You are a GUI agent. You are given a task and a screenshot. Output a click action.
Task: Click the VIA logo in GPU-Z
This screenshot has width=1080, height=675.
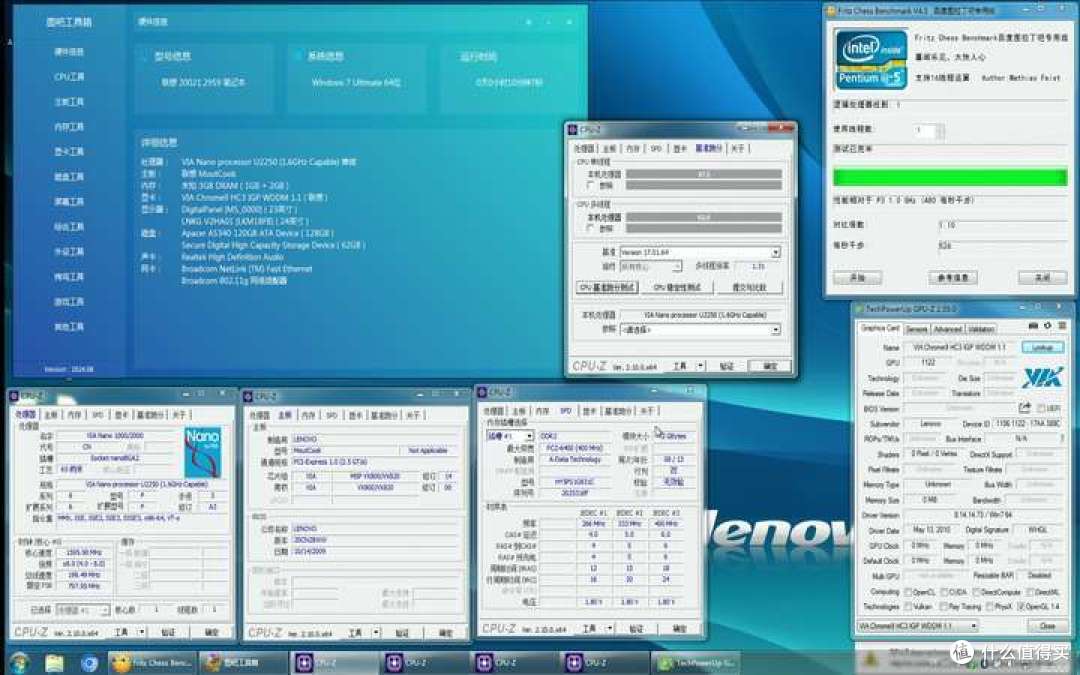pos(1043,377)
